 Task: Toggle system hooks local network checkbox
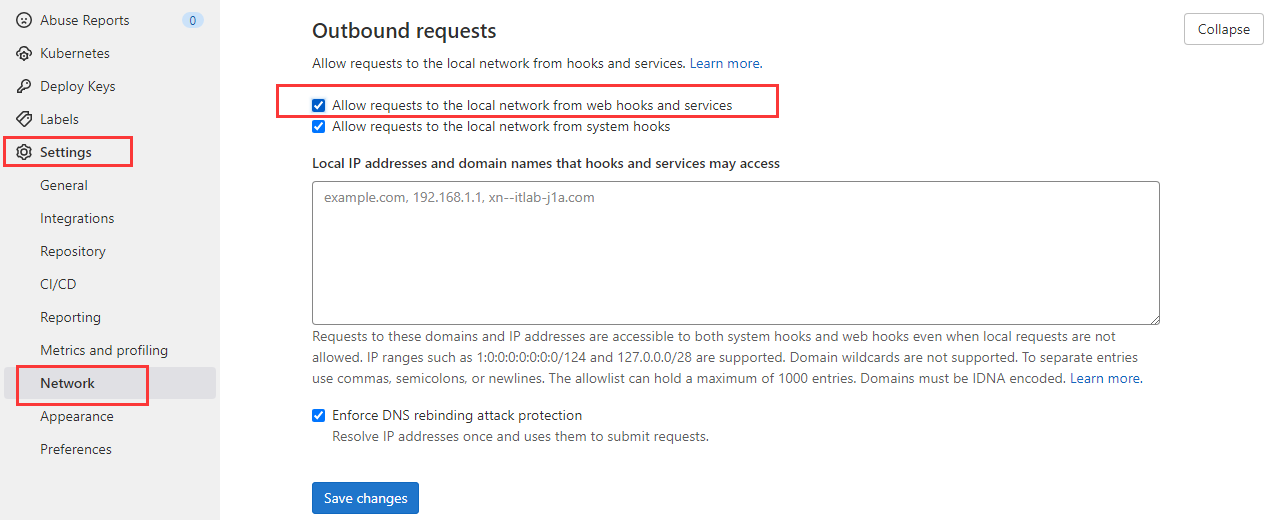[x=318, y=127]
